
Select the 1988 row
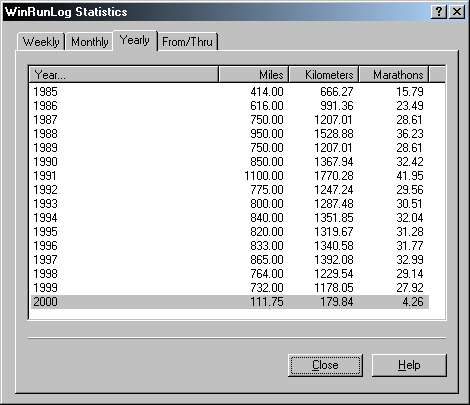[x=230, y=134]
